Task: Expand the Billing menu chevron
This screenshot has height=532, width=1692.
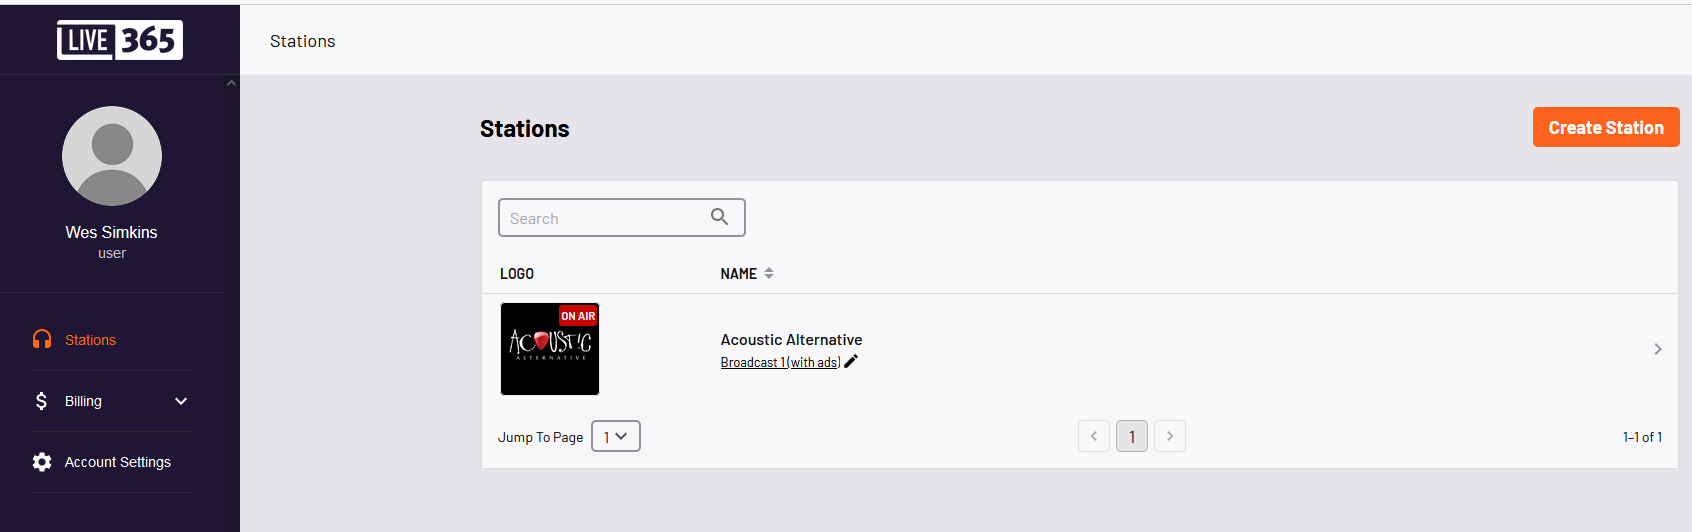Action: (181, 401)
